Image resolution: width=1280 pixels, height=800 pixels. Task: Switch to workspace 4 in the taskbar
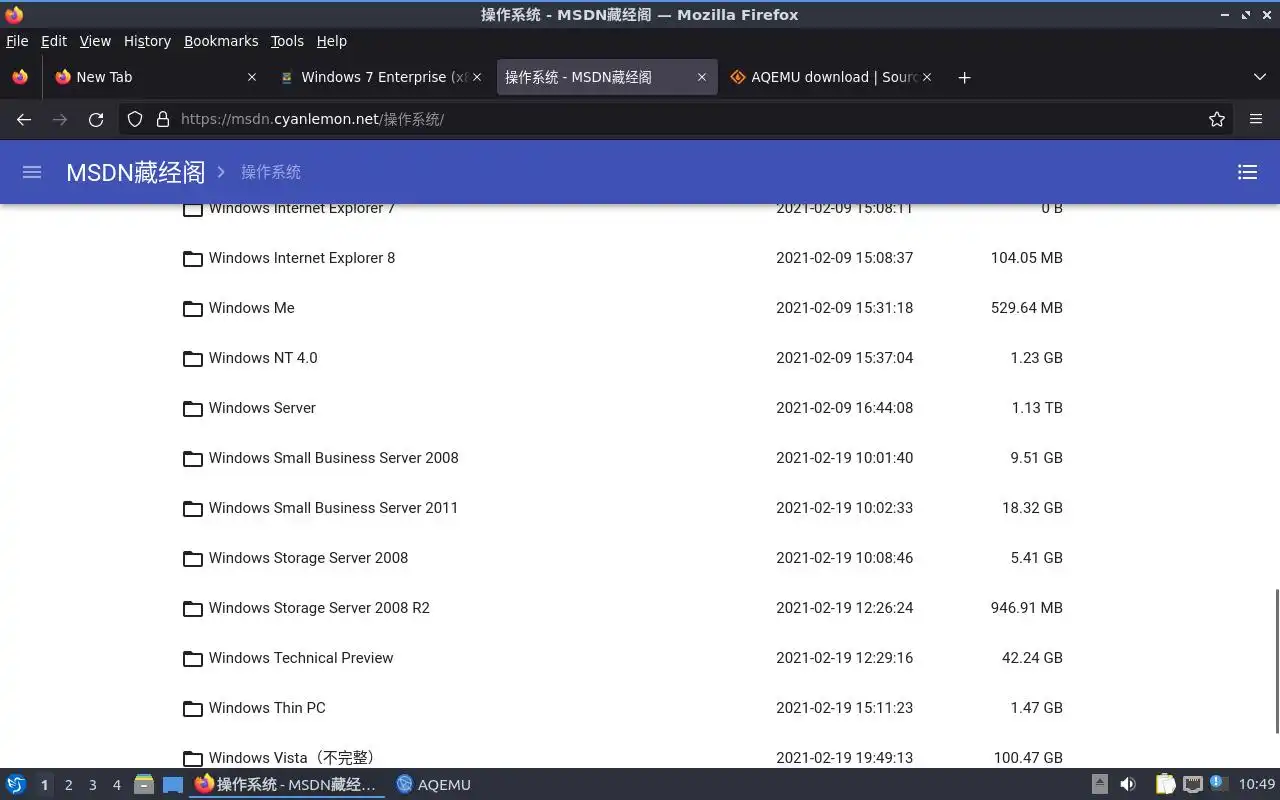click(116, 785)
